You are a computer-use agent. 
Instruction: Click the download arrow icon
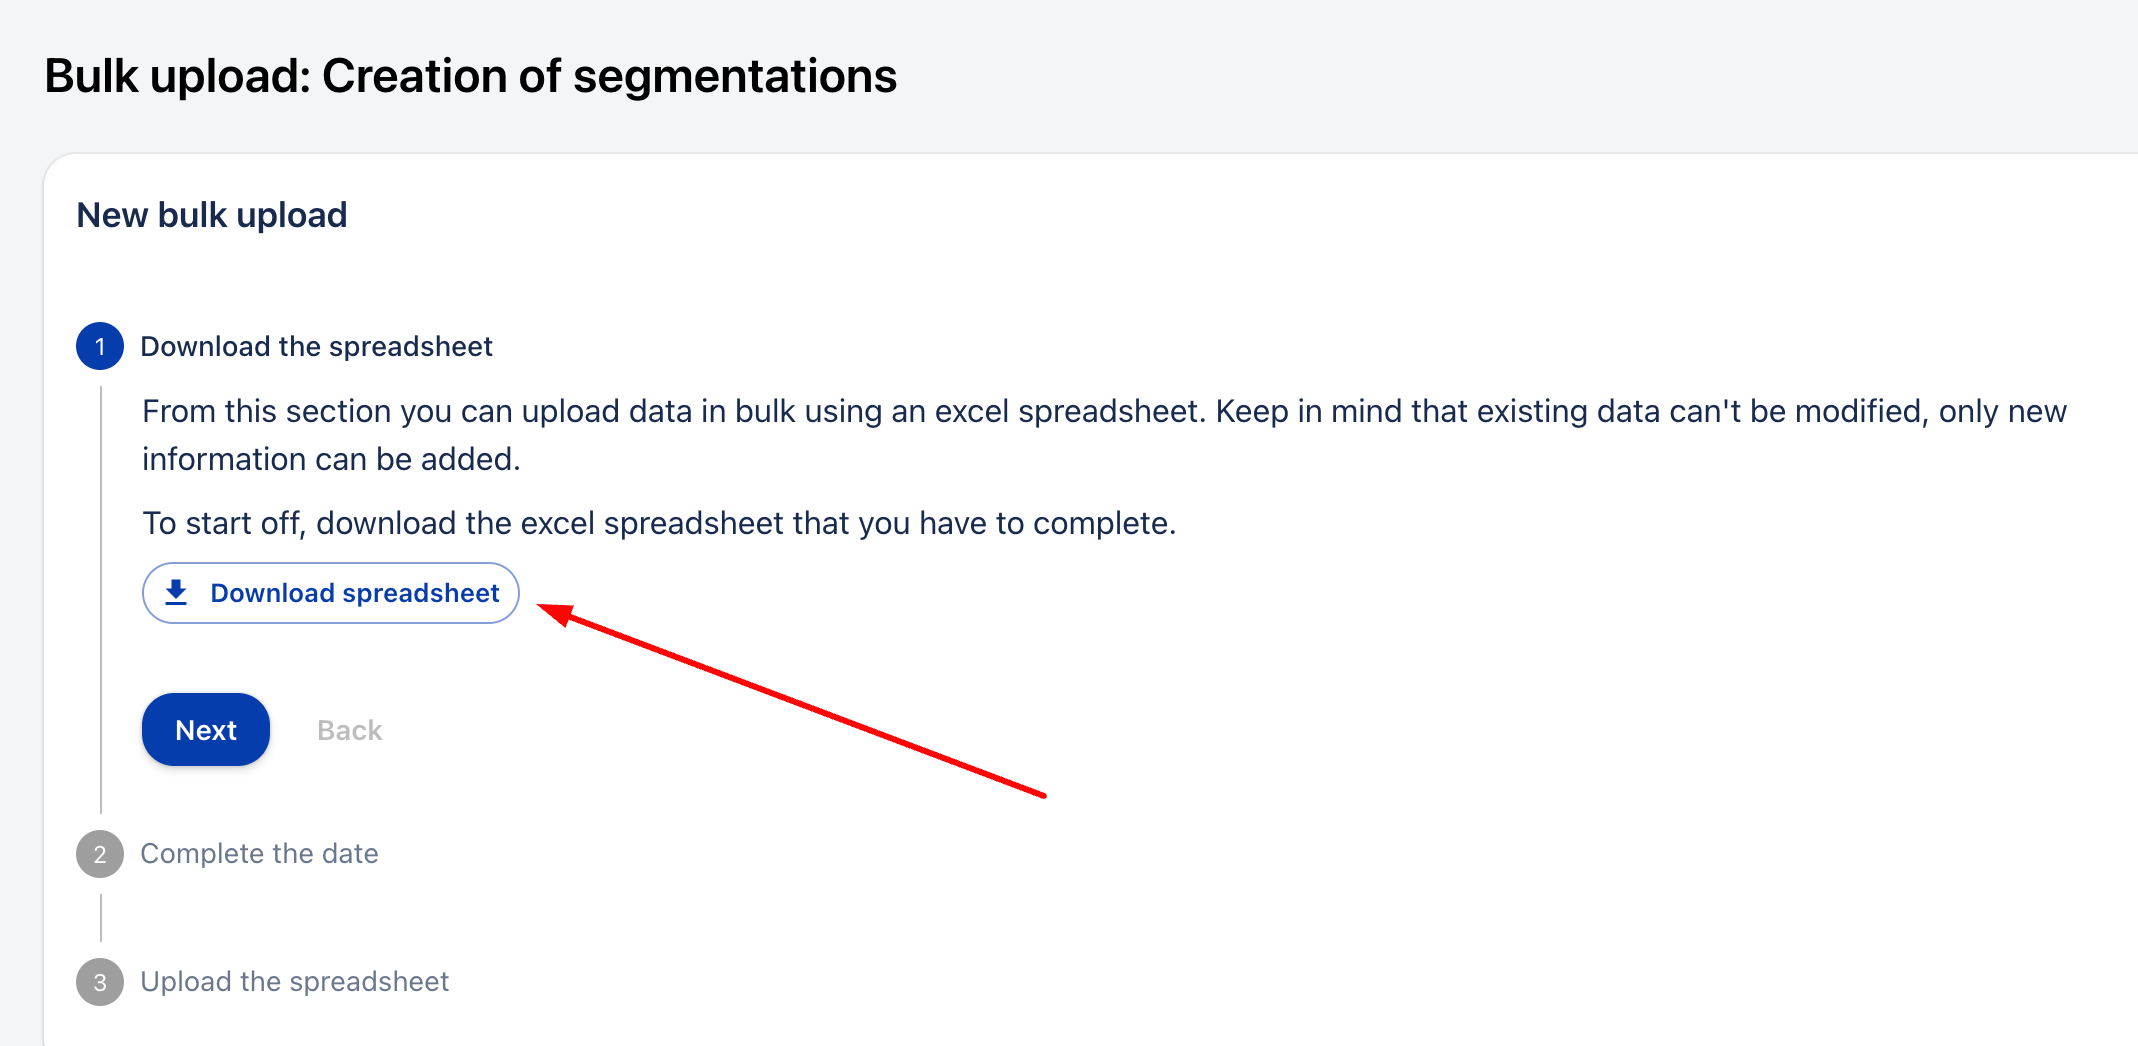pyautogui.click(x=176, y=593)
